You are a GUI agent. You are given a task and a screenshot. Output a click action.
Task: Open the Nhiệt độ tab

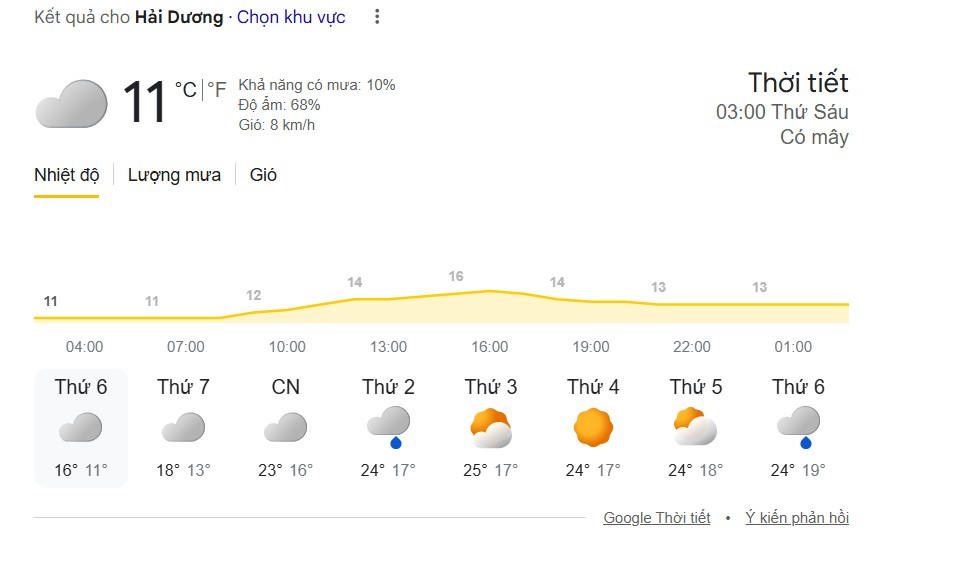[67, 175]
